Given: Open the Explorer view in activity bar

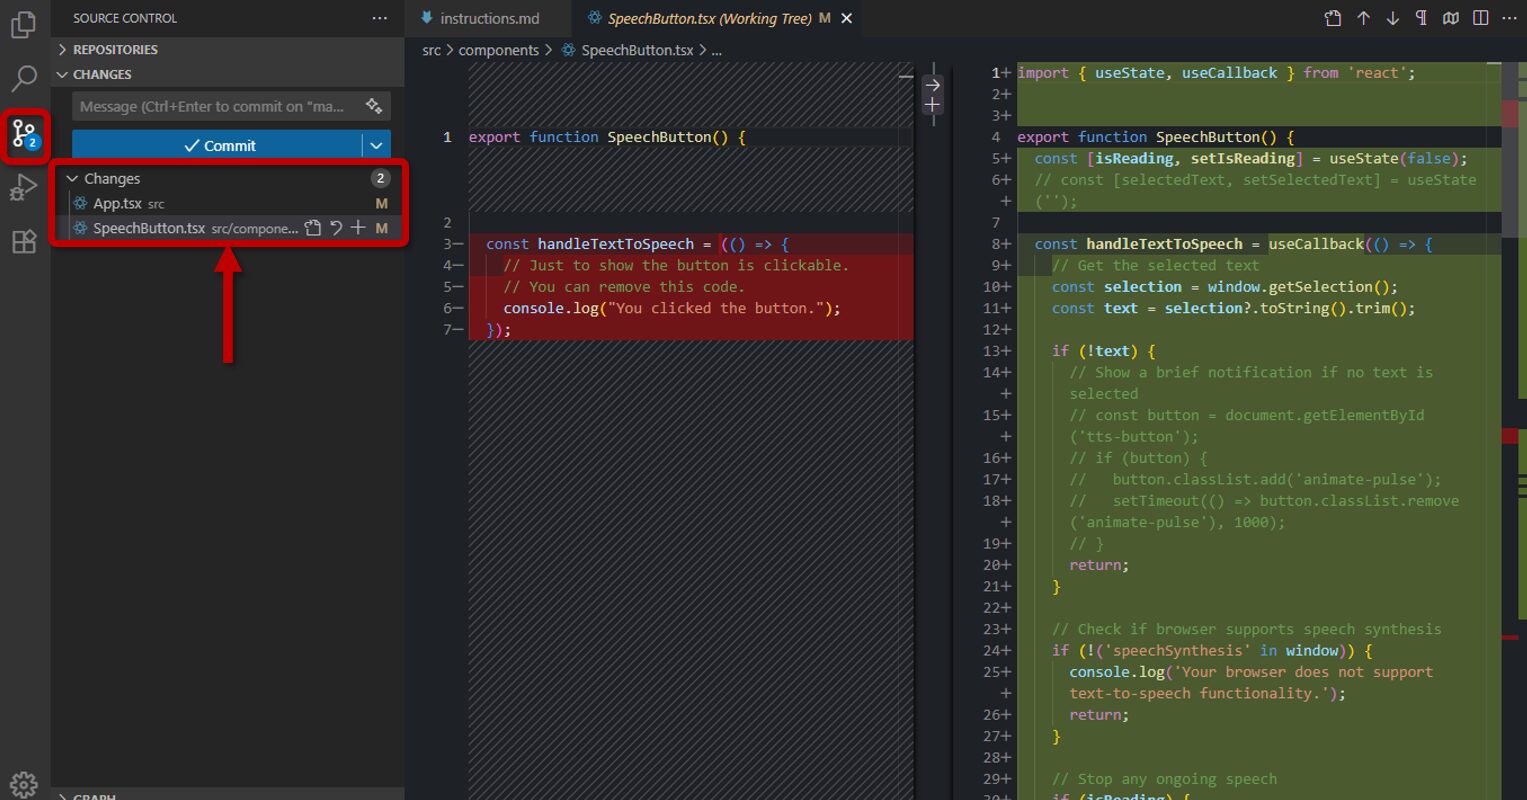Looking at the screenshot, I should pos(24,24).
